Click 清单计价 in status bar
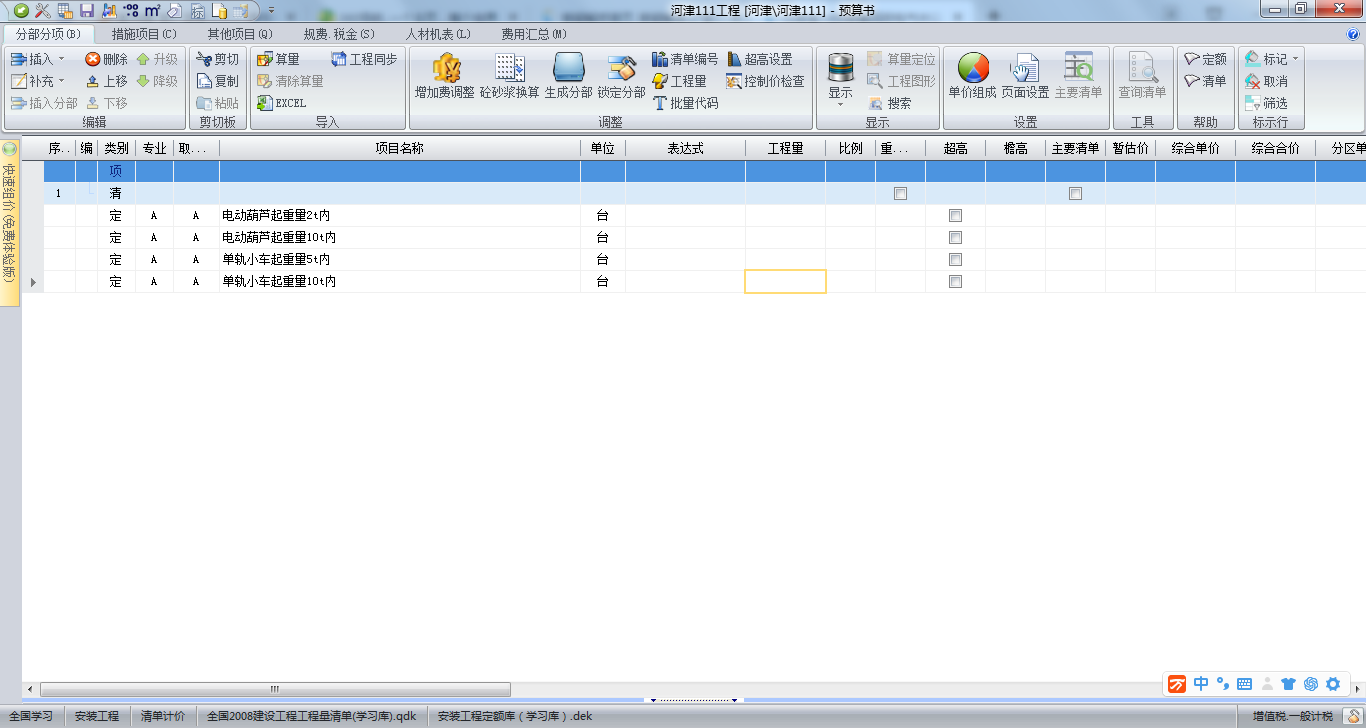 [163, 716]
